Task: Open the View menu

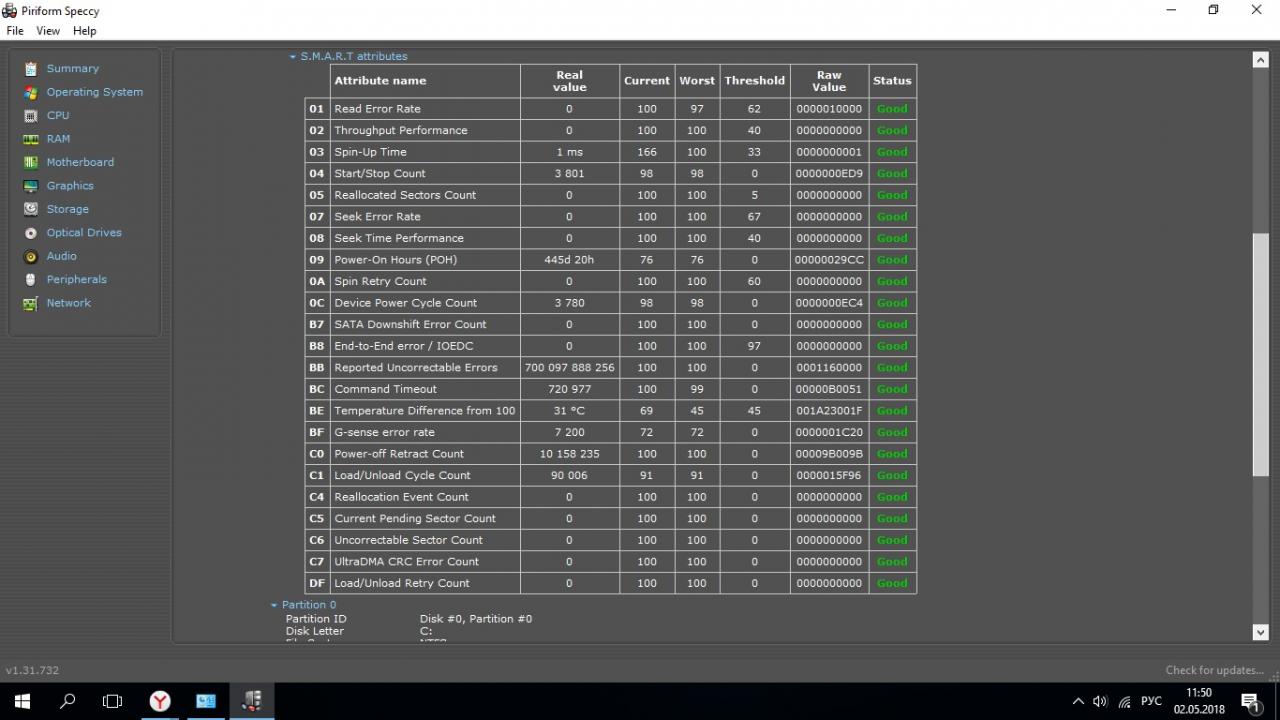Action: click(x=48, y=31)
